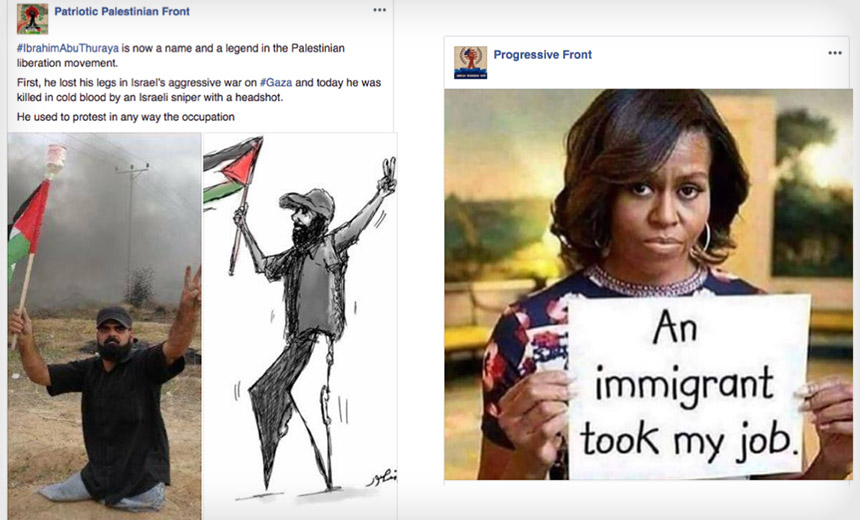This screenshot has height=520, width=860.
Task: Open options menu on Patriotic Palestinian Front post
Action: [380, 10]
